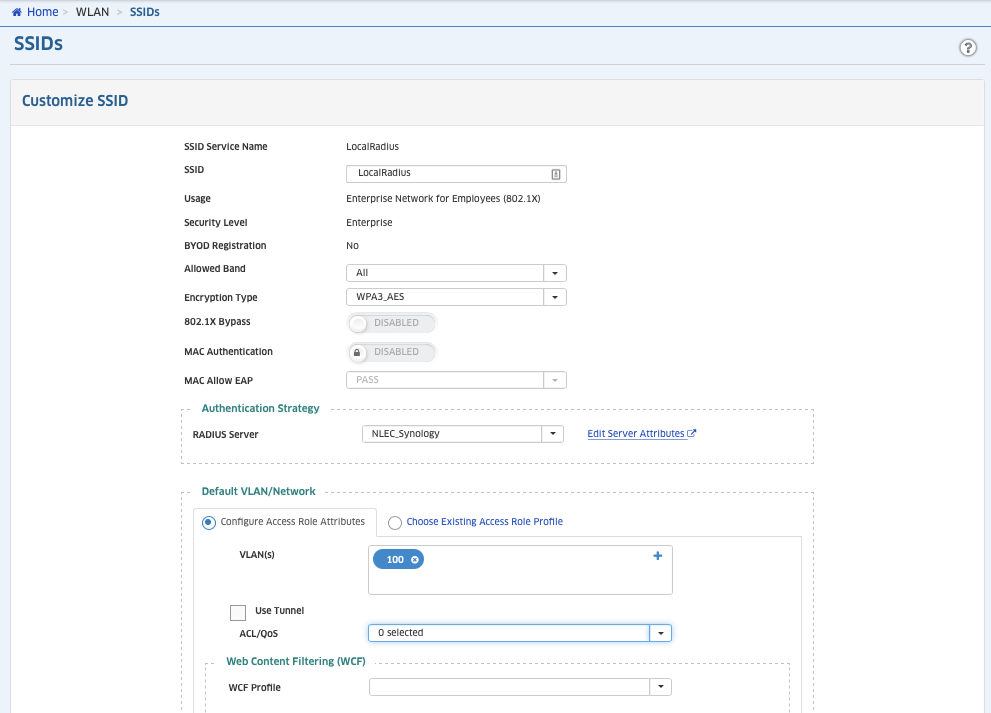Click into the SSID text field
Image resolution: width=991 pixels, height=713 pixels.
pos(445,174)
